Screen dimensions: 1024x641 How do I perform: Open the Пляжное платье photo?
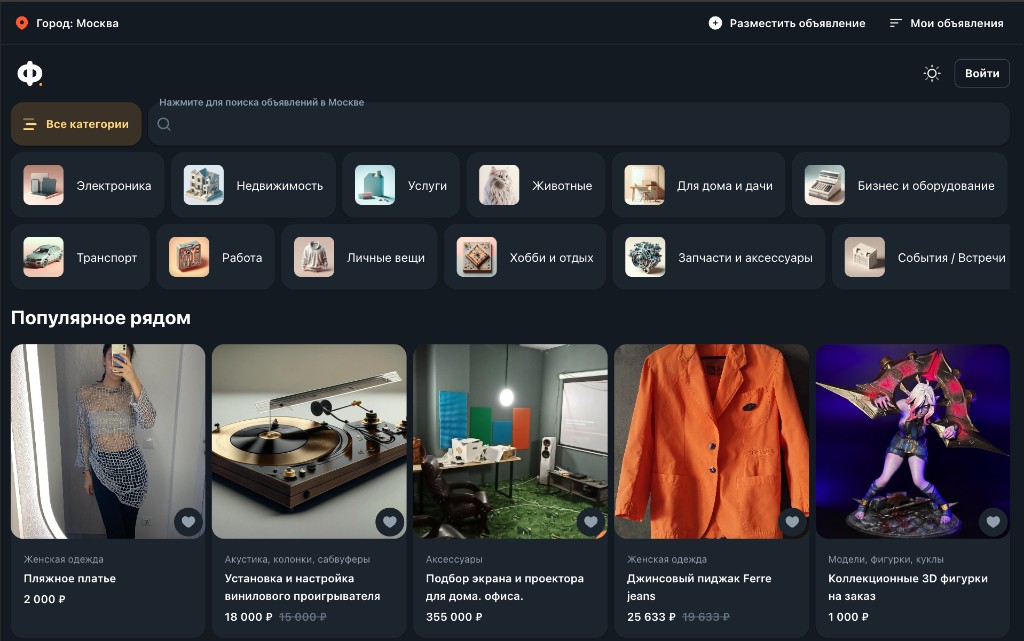tap(108, 441)
